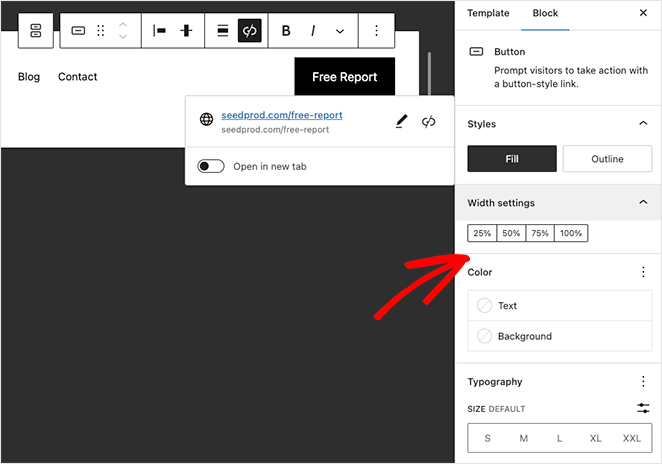Click the typography size settings icon
The width and height of the screenshot is (662, 464).
tap(643, 408)
